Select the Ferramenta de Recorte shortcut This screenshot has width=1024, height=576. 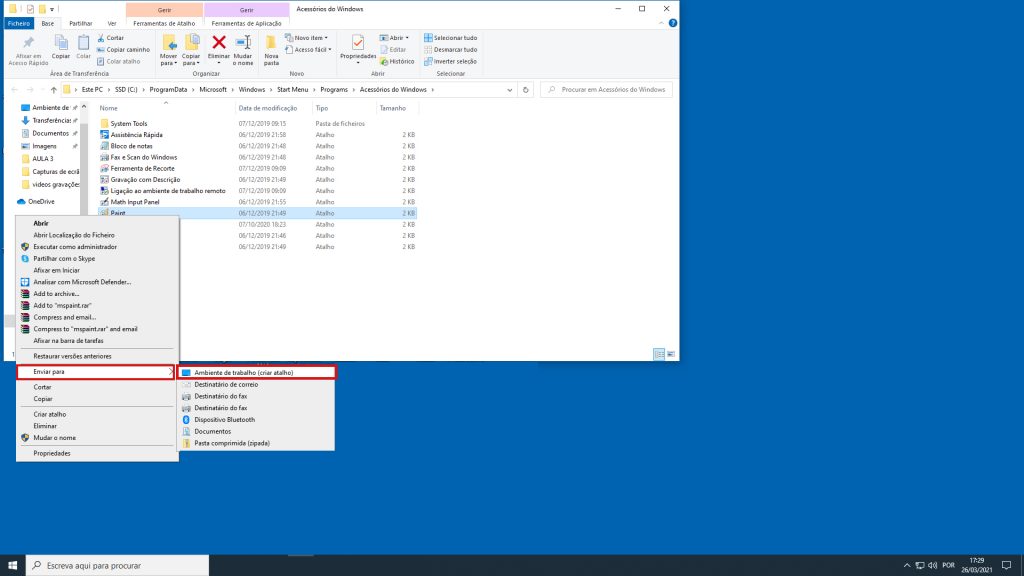pyautogui.click(x=142, y=168)
